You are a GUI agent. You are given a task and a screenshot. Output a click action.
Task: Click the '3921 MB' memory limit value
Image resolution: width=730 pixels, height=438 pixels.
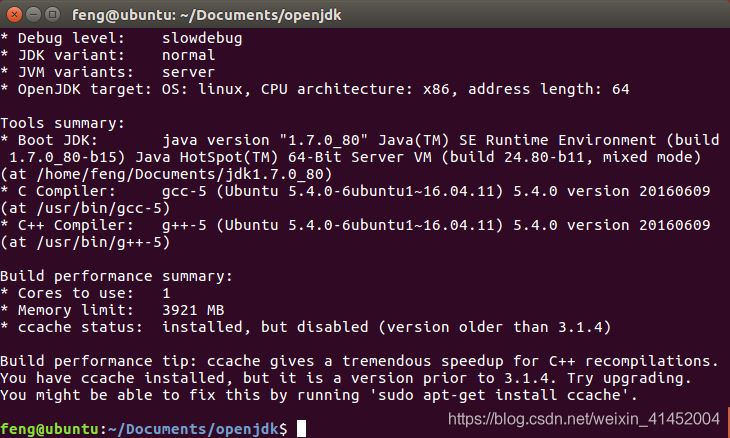point(197,310)
